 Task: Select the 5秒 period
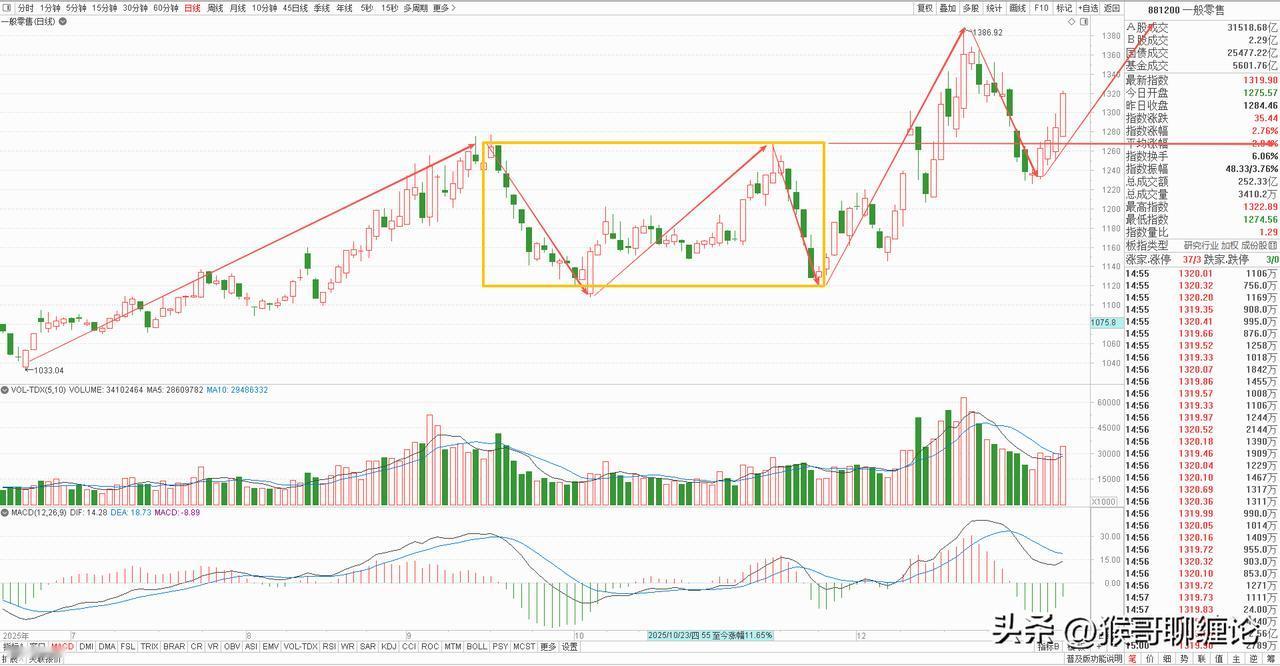click(x=367, y=8)
